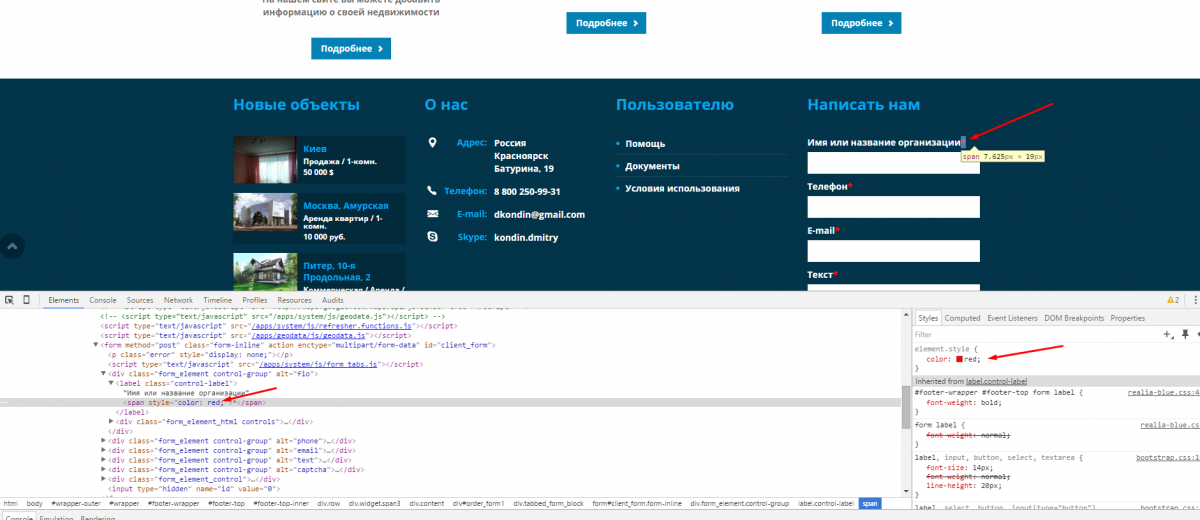1200x520 pixels.
Task: Click the scroll-to-top round arrow button
Action: click(10, 245)
